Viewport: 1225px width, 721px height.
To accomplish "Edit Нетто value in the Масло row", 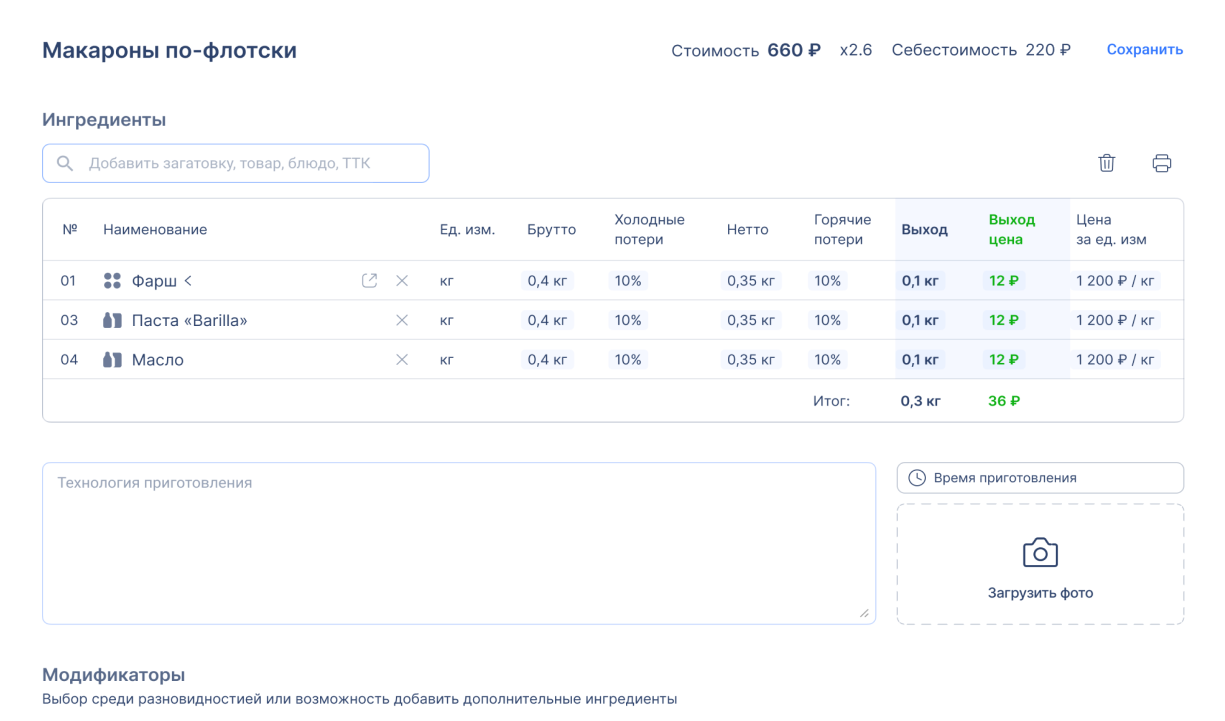I will point(750,360).
